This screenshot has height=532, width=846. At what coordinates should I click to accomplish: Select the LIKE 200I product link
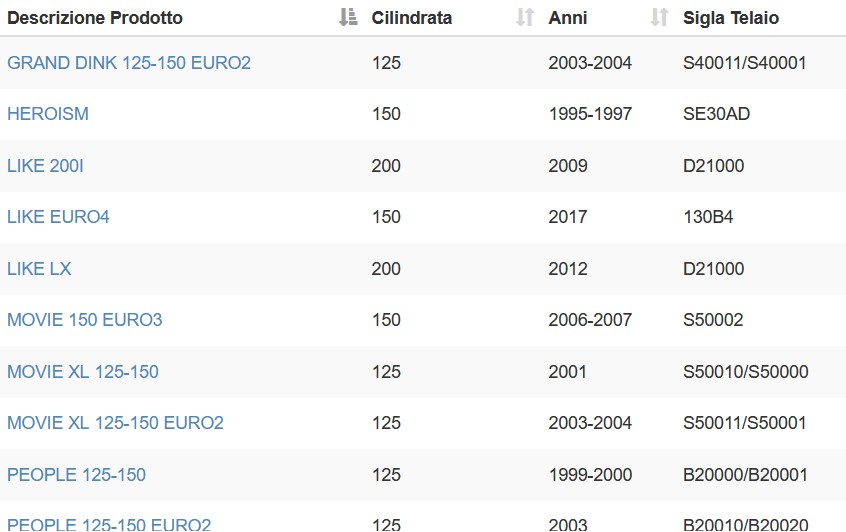[45, 166]
